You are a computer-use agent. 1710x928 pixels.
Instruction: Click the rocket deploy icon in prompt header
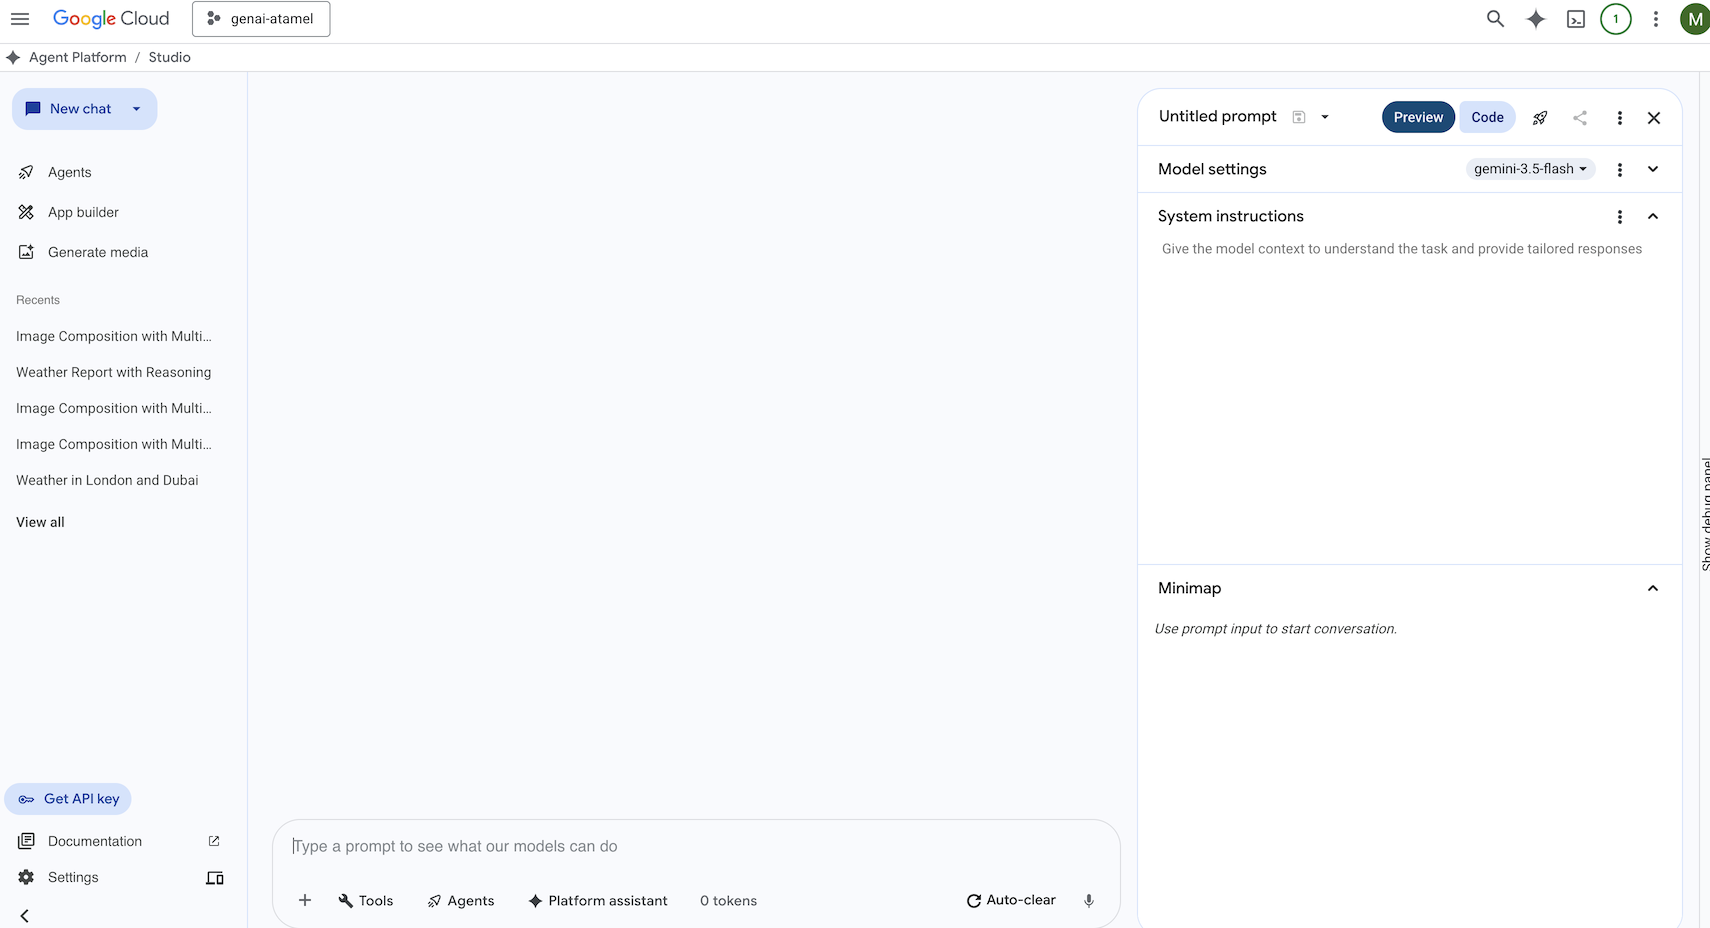(1540, 118)
